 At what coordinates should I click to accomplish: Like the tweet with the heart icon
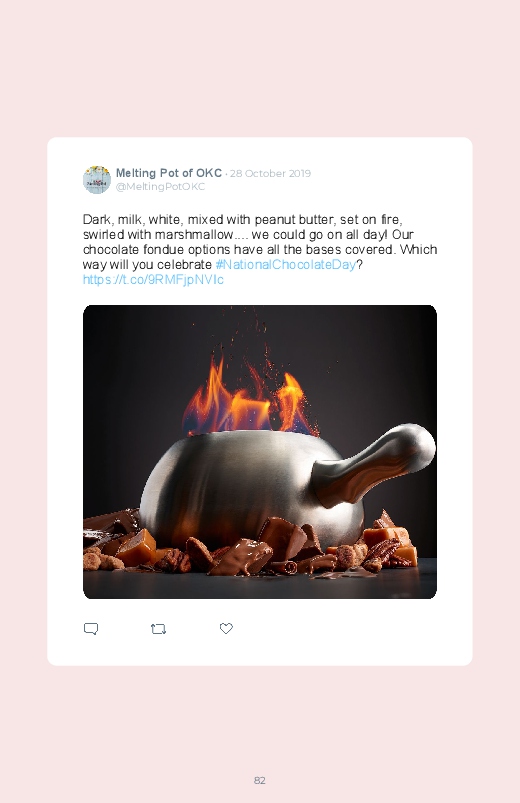point(226,628)
